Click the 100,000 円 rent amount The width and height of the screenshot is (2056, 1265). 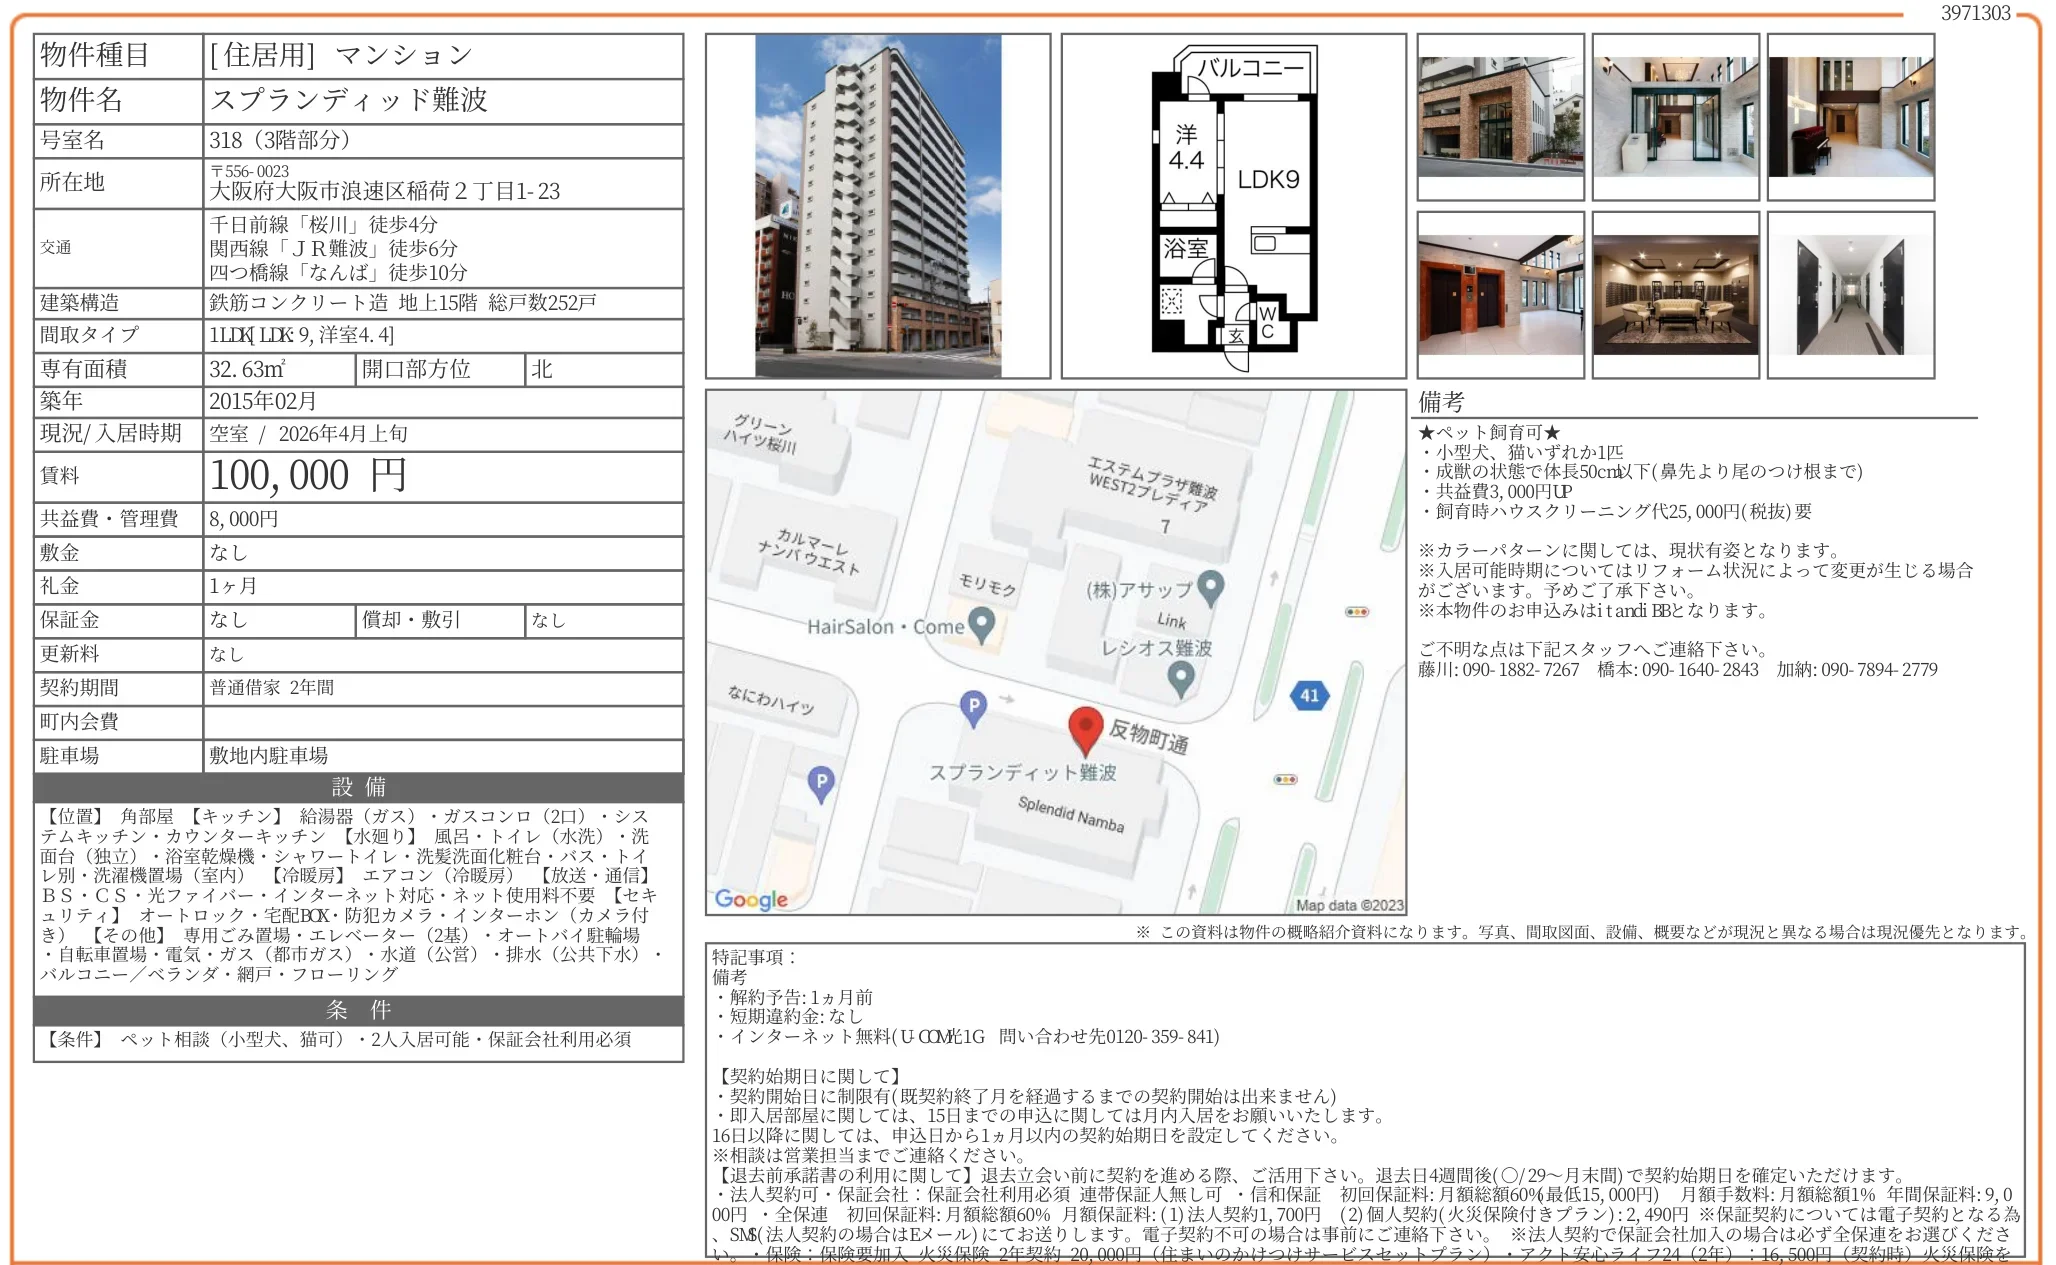[x=308, y=476]
